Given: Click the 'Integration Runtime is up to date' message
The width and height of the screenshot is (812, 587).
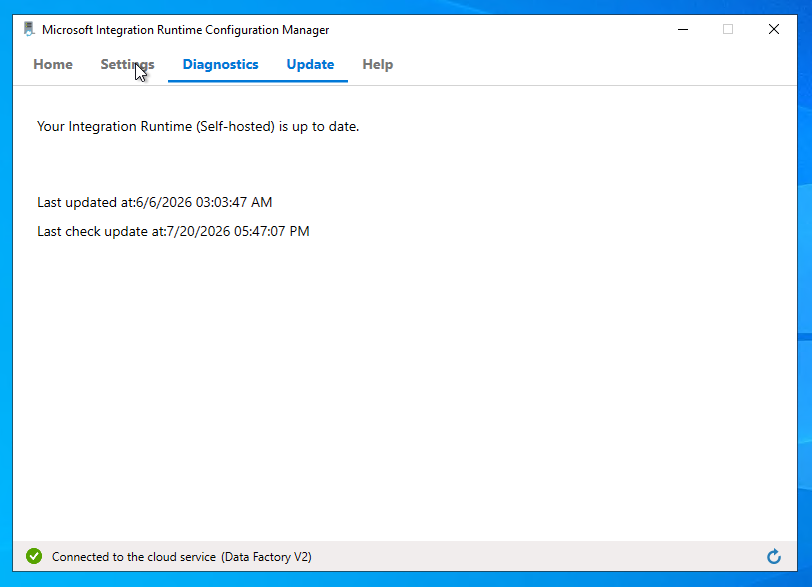Looking at the screenshot, I should pos(198,127).
